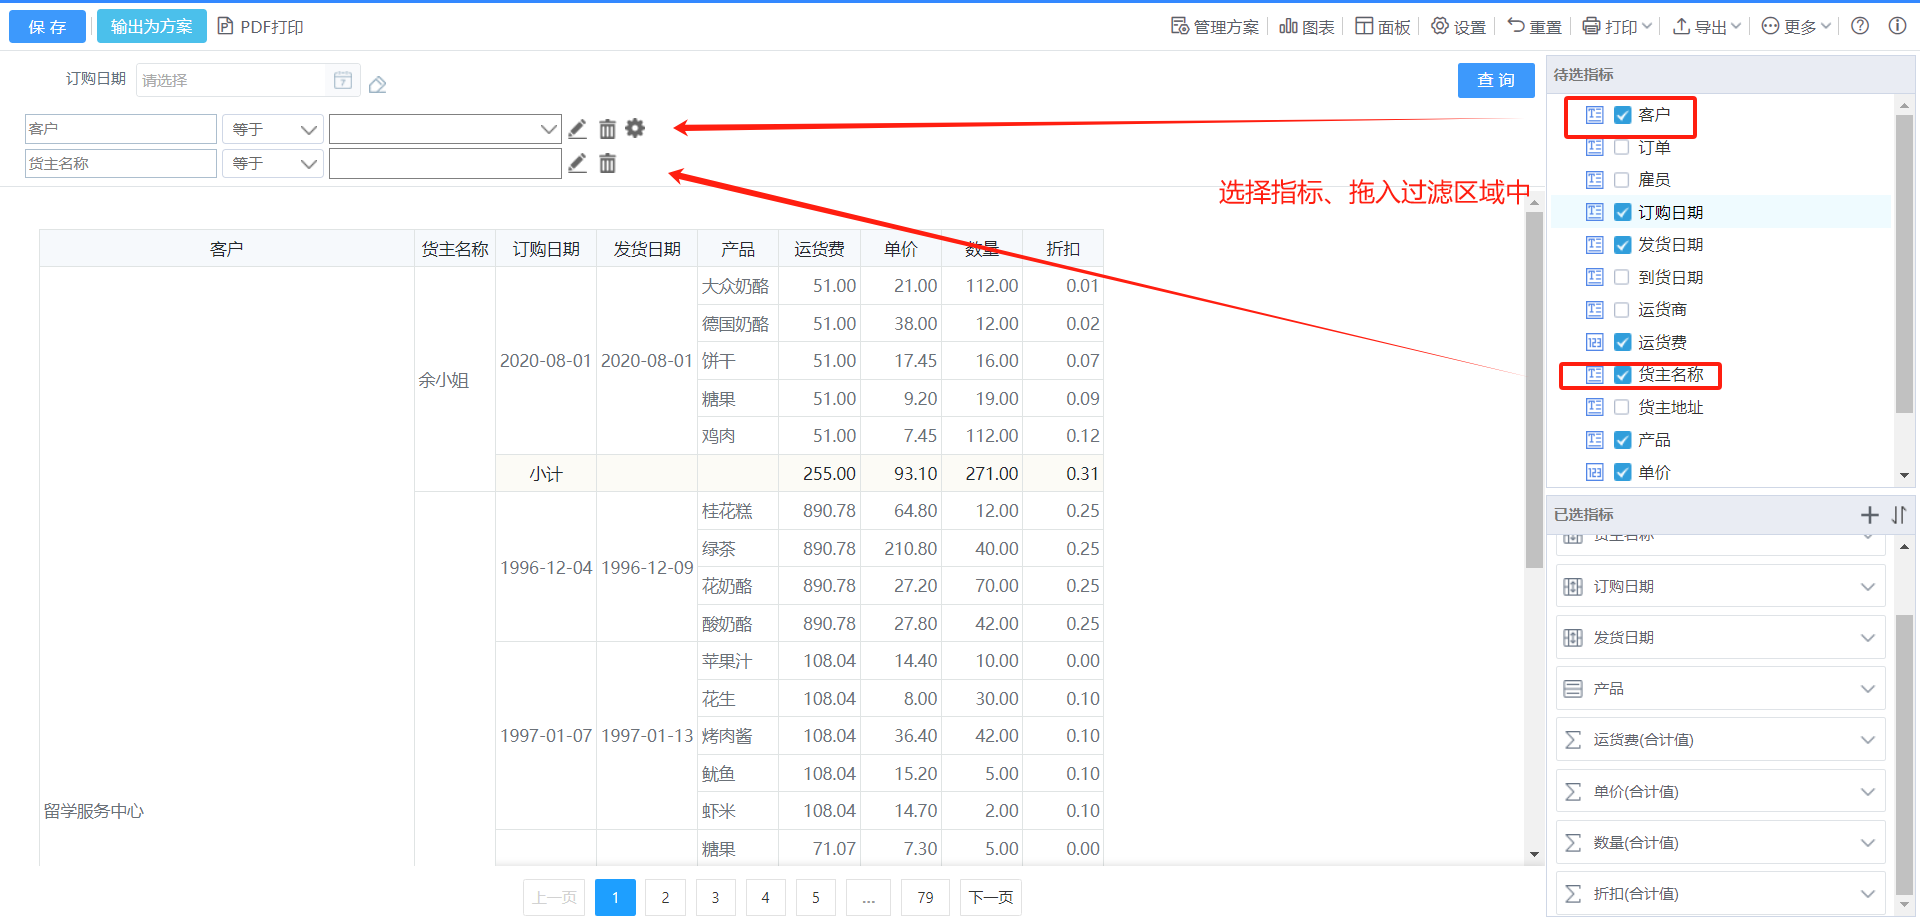Click the 查询 query button
Screen dimensions: 1920x922
(1495, 80)
